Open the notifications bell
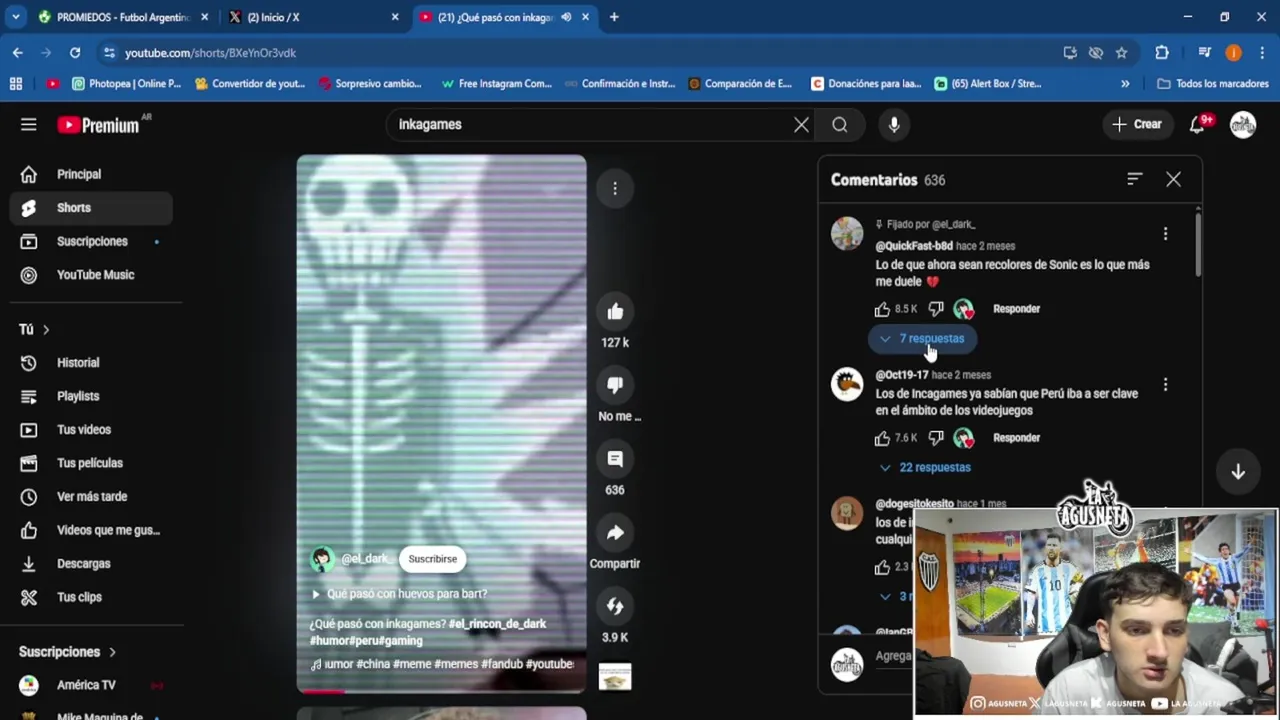The width and height of the screenshot is (1280, 720). (1198, 124)
